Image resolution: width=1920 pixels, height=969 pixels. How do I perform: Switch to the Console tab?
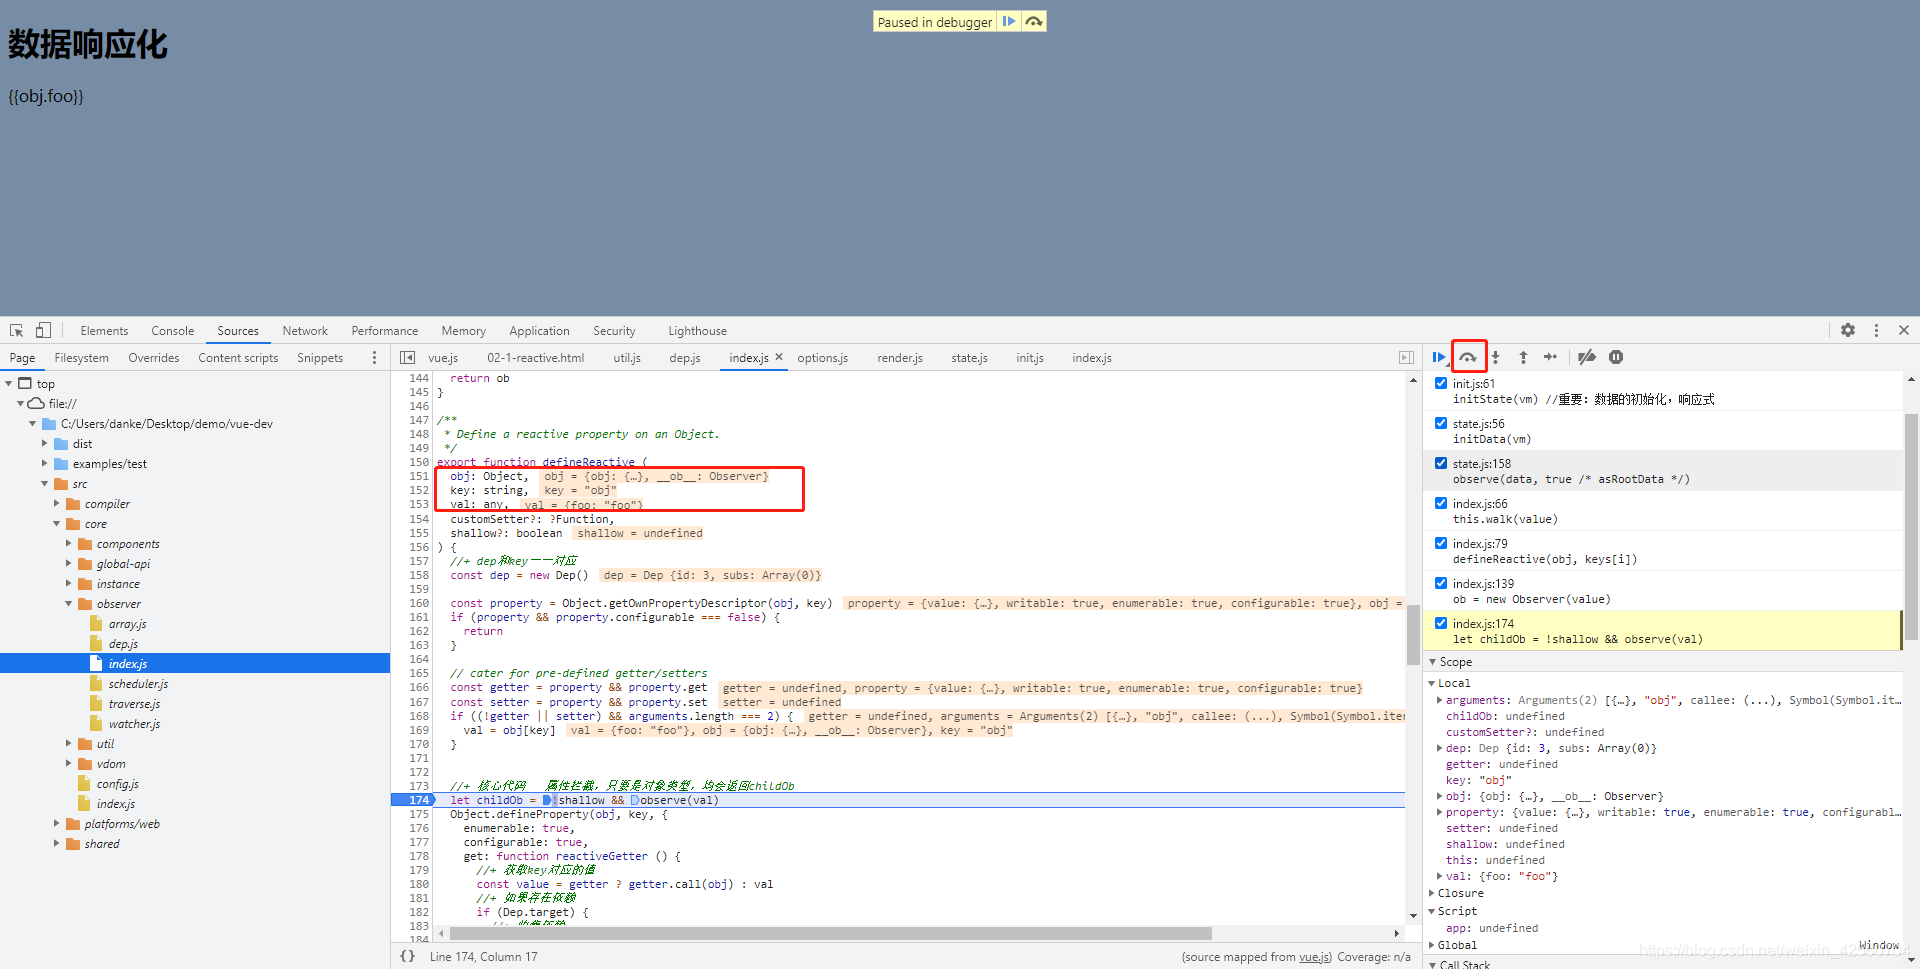(173, 331)
